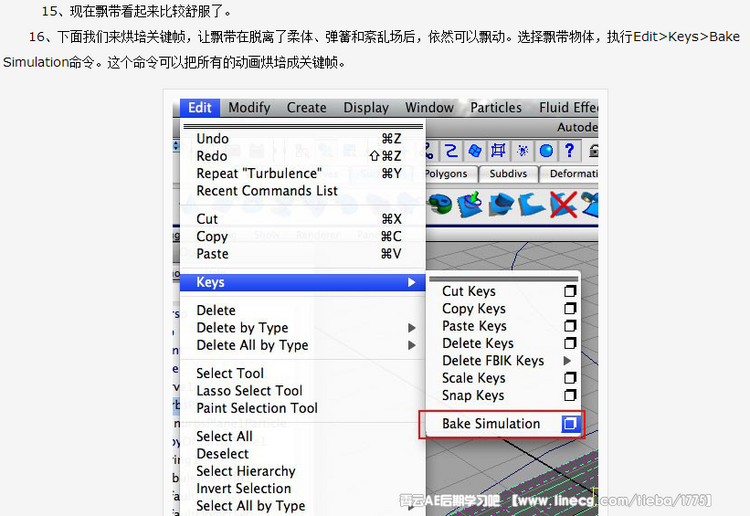Image resolution: width=750 pixels, height=516 pixels.
Task: Click the intersect surfaces shelf icon
Action: 501,205
